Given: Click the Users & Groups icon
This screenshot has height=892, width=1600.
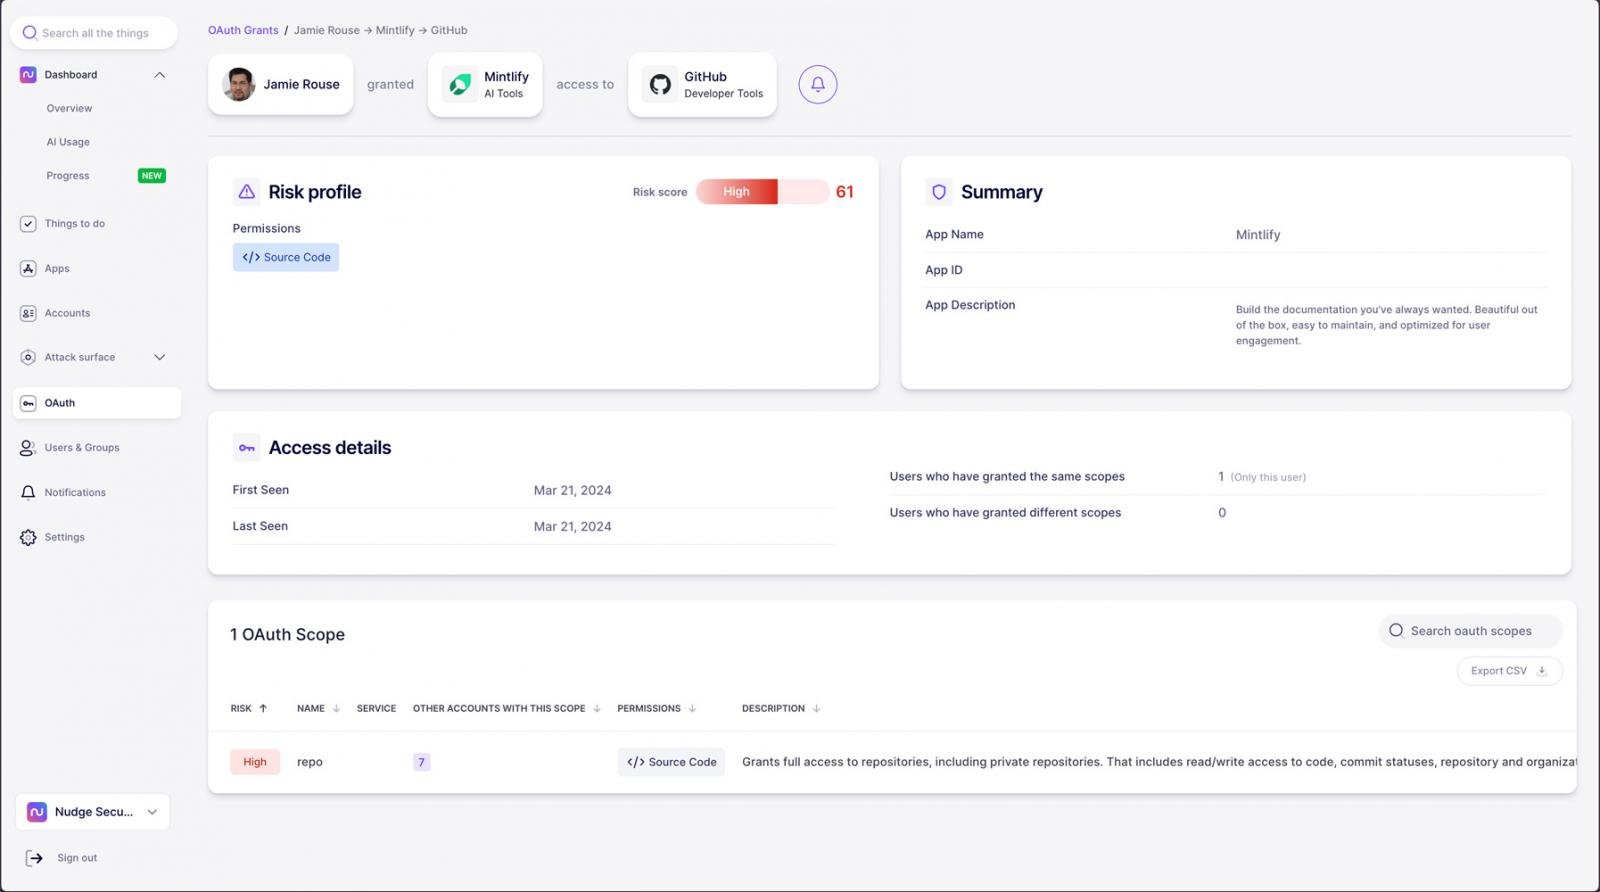Looking at the screenshot, I should [28, 448].
